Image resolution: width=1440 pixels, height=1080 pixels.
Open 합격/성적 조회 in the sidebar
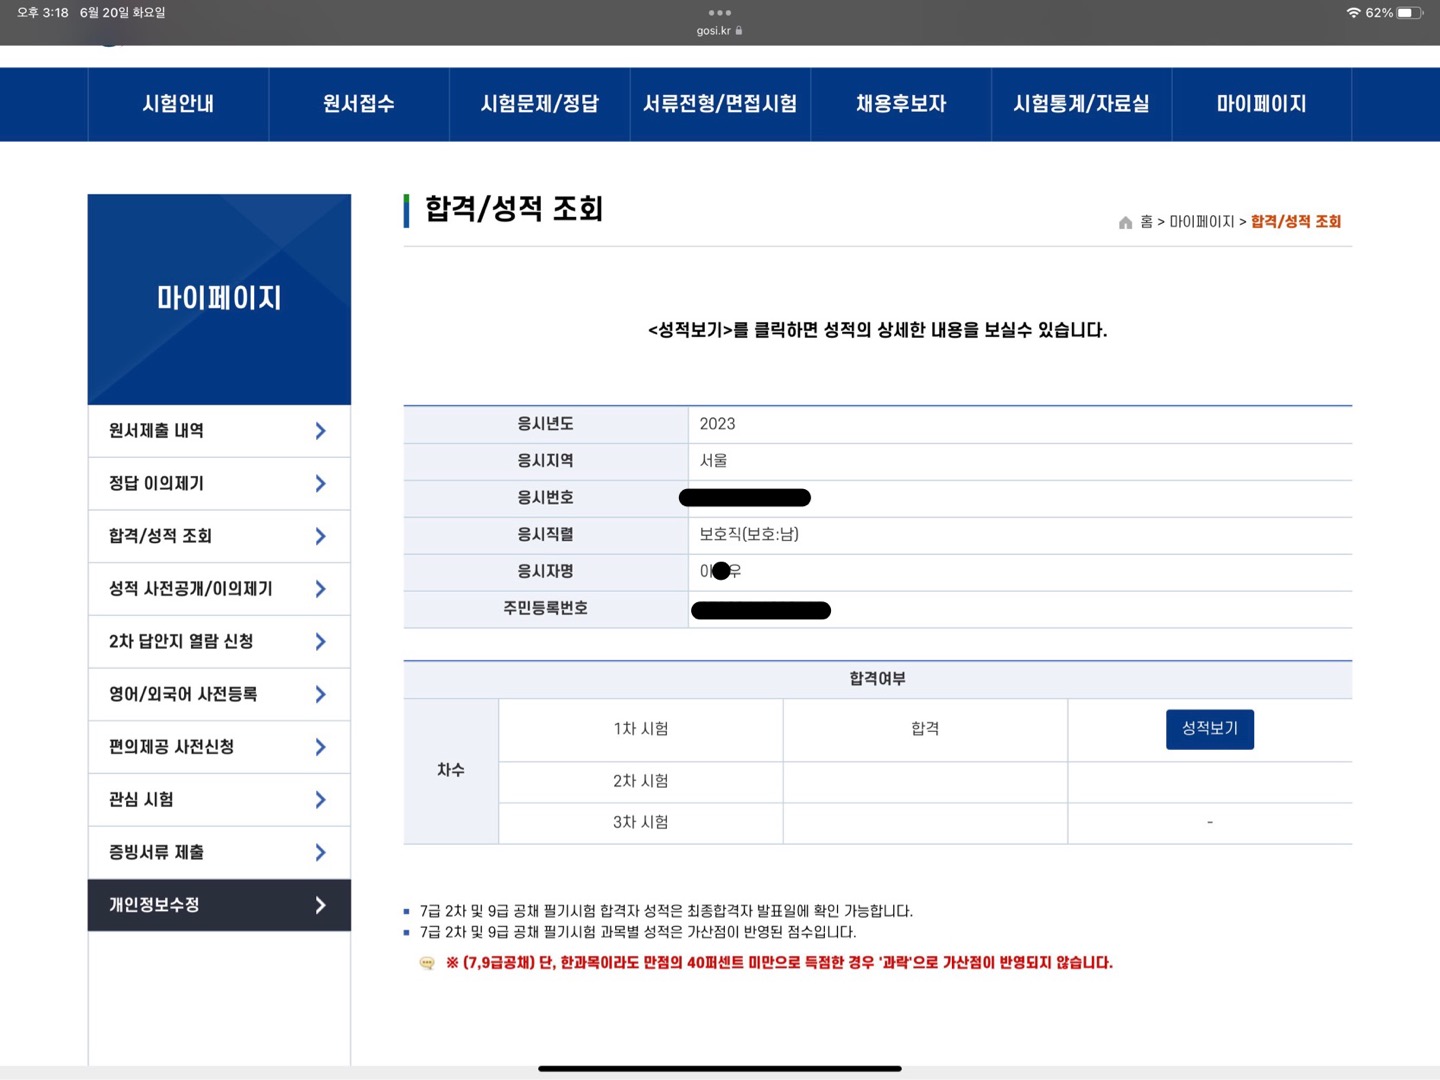[x=160, y=536]
